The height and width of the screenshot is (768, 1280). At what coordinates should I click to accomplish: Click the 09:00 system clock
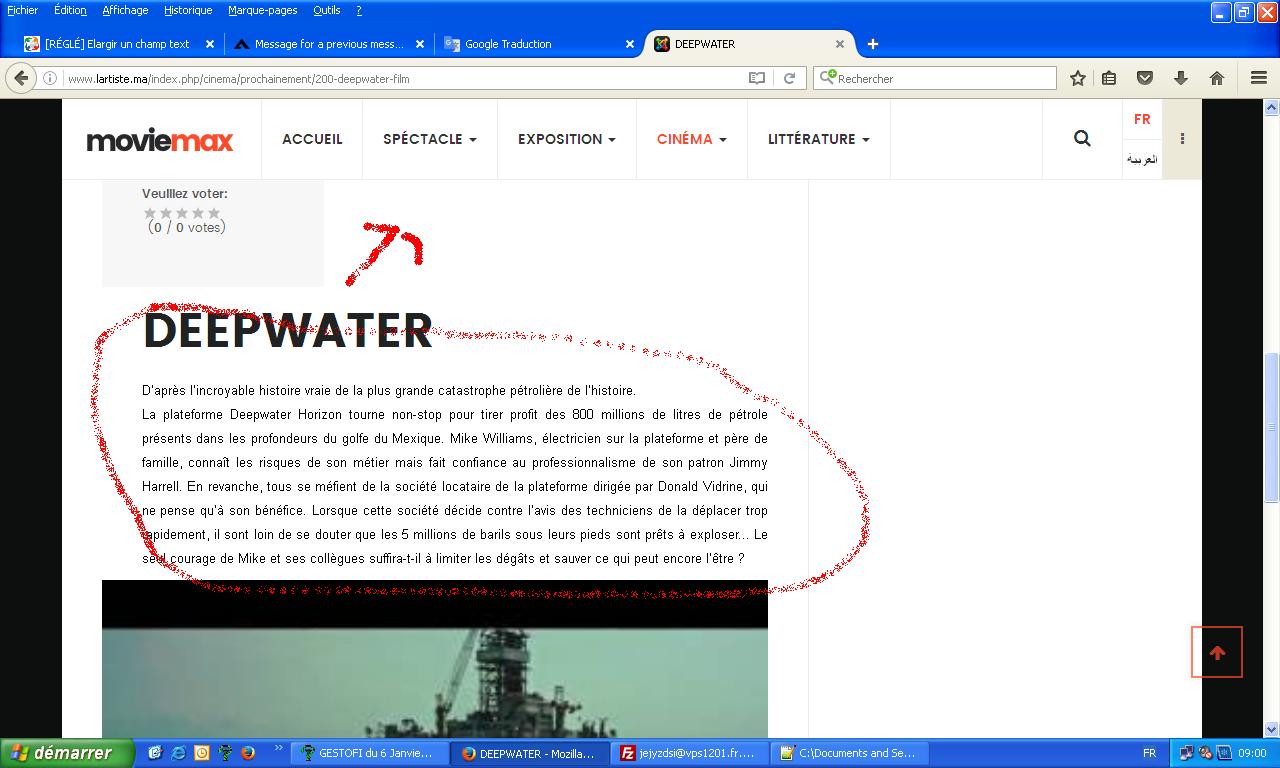(1252, 753)
